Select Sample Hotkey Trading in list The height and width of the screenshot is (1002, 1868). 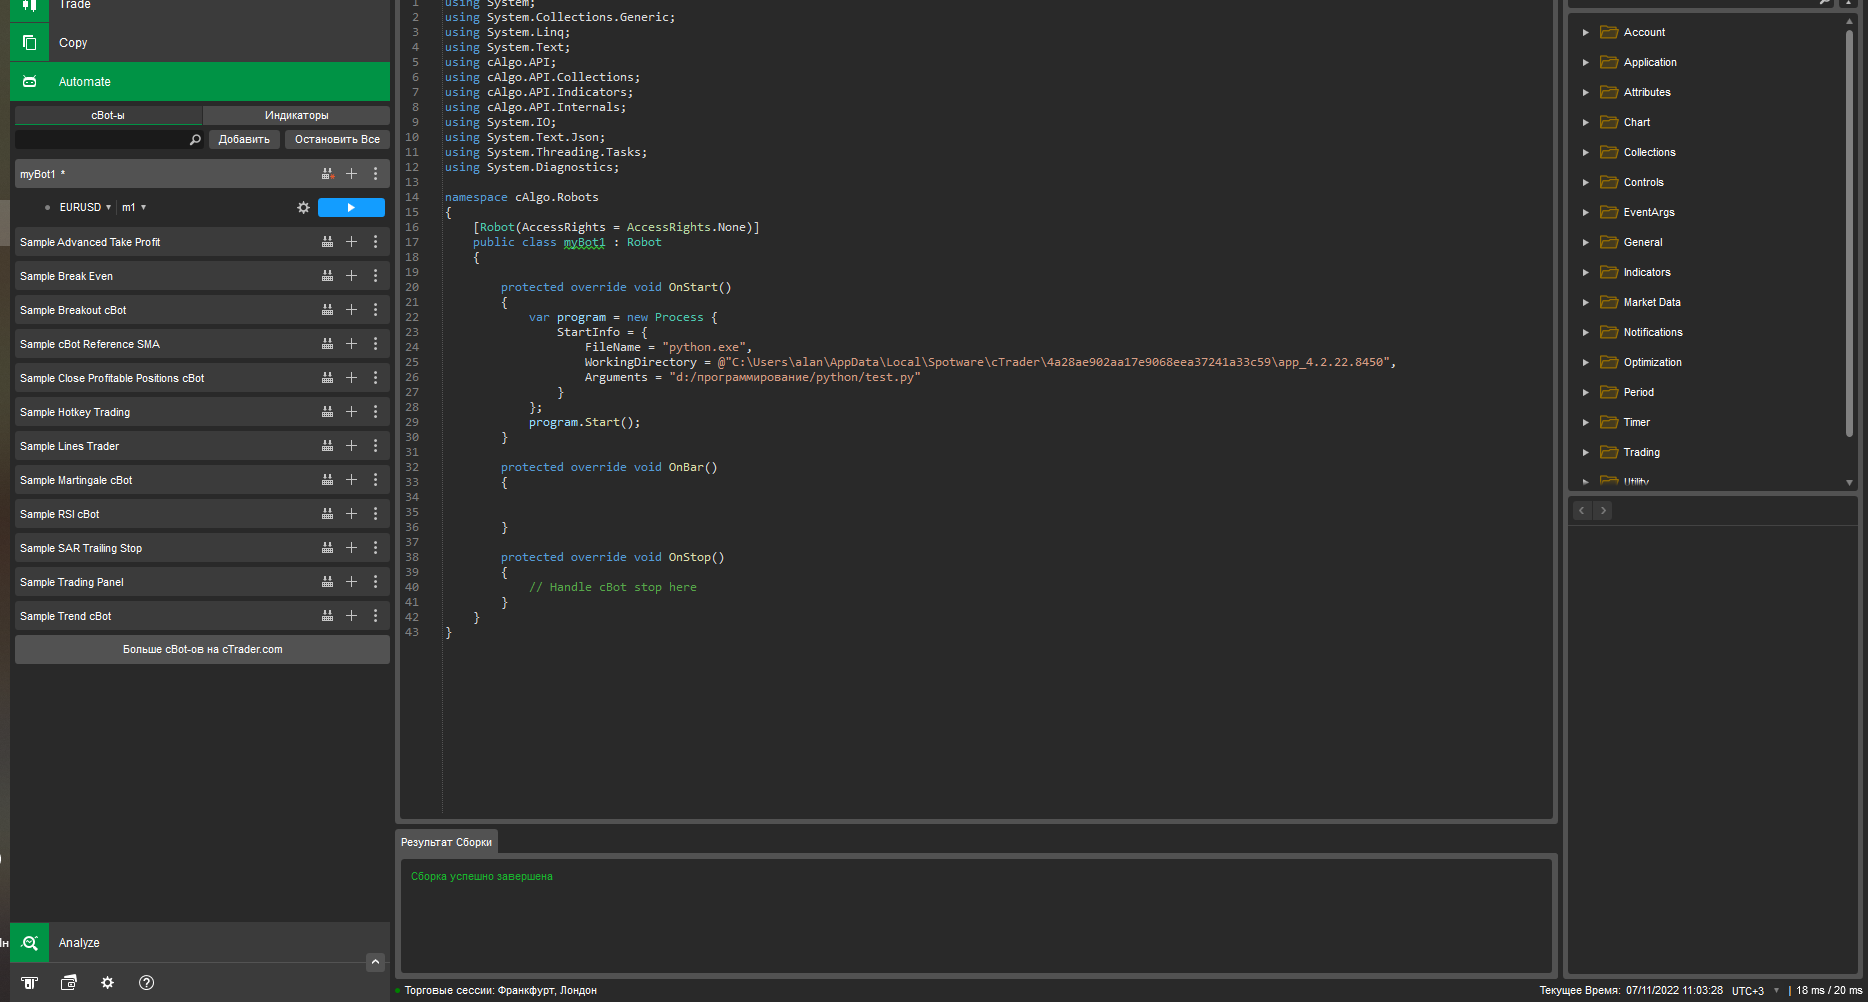point(202,412)
